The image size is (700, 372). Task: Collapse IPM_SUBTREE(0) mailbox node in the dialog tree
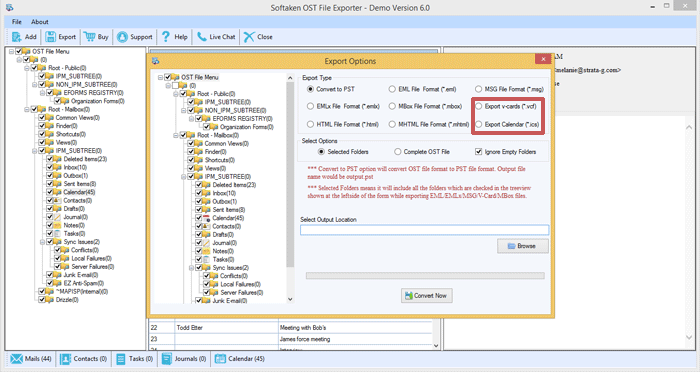(183, 177)
